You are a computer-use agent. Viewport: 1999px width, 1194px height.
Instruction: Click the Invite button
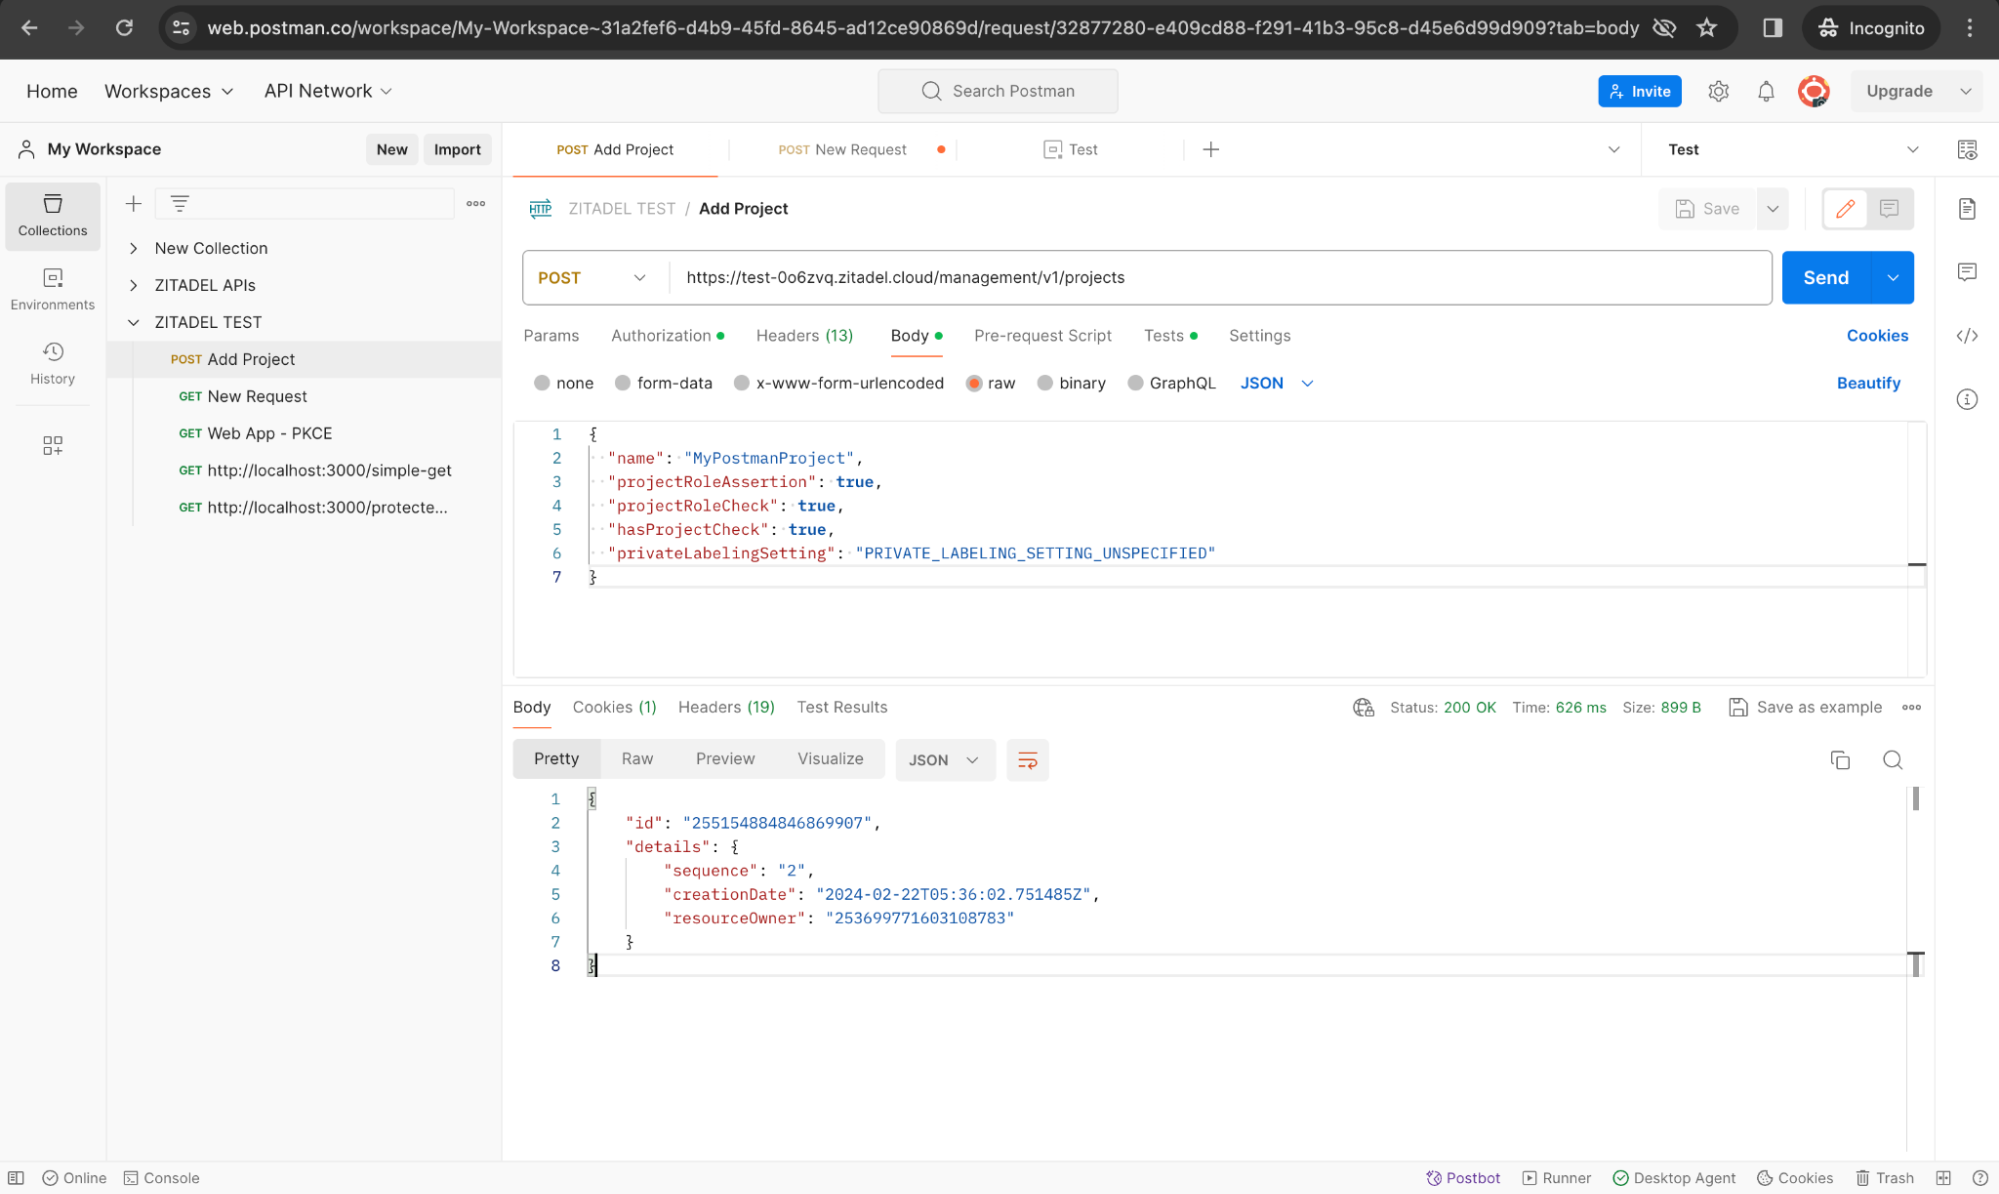[1639, 91]
